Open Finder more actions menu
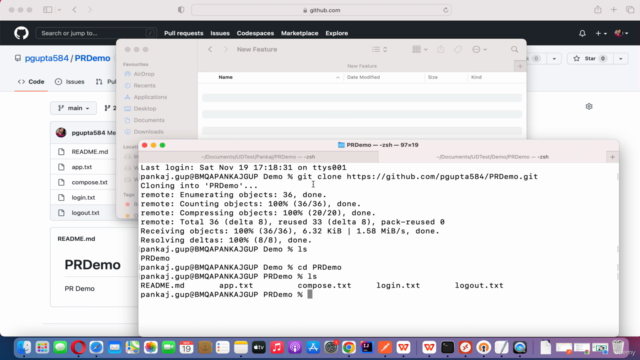Image resolution: width=640 pixels, height=360 pixels. pyautogui.click(x=479, y=49)
